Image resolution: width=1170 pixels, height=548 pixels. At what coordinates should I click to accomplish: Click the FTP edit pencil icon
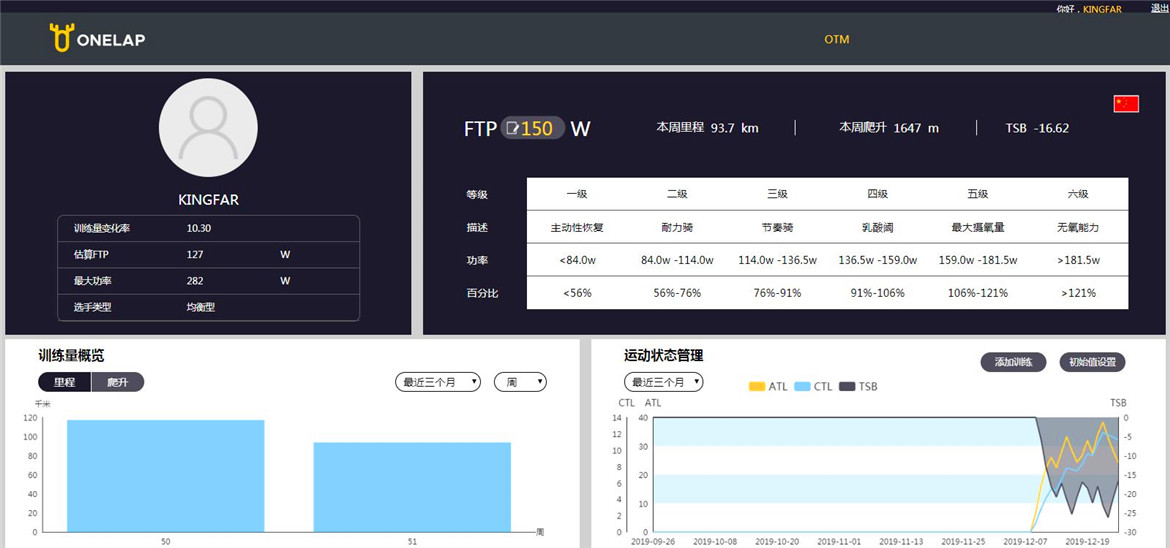512,128
